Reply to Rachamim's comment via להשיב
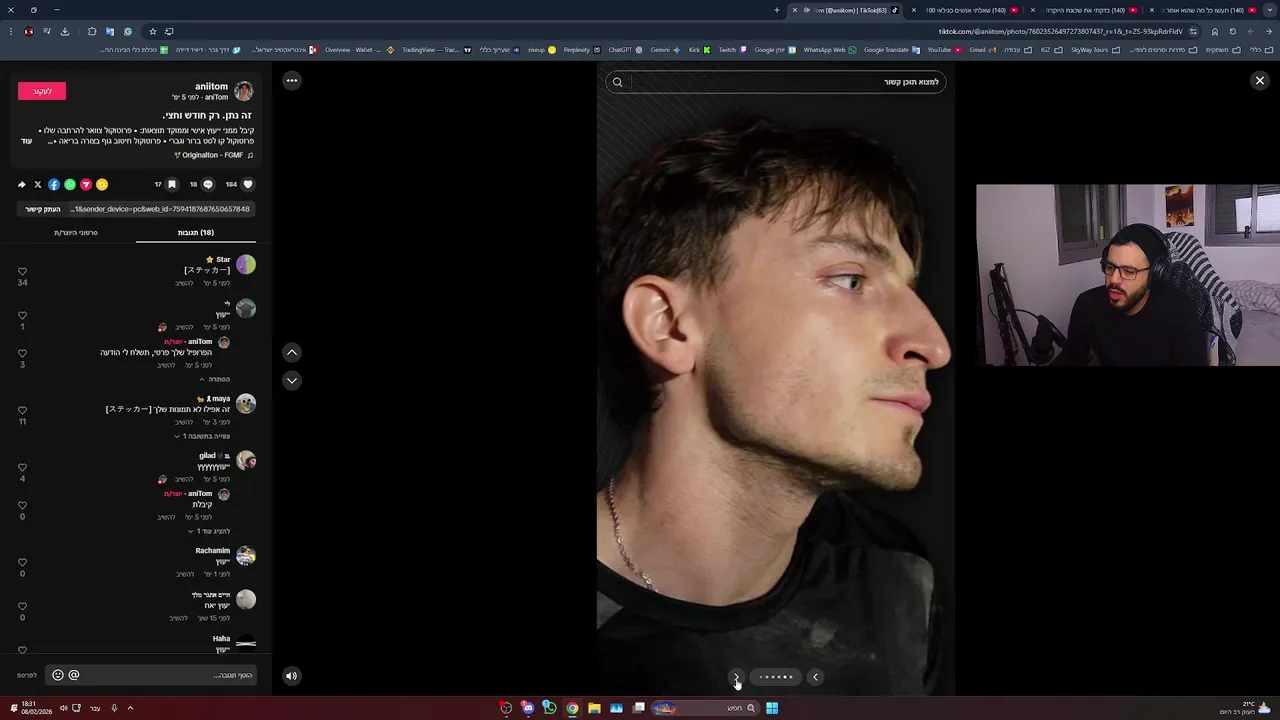This screenshot has width=1280, height=720. [x=185, y=574]
